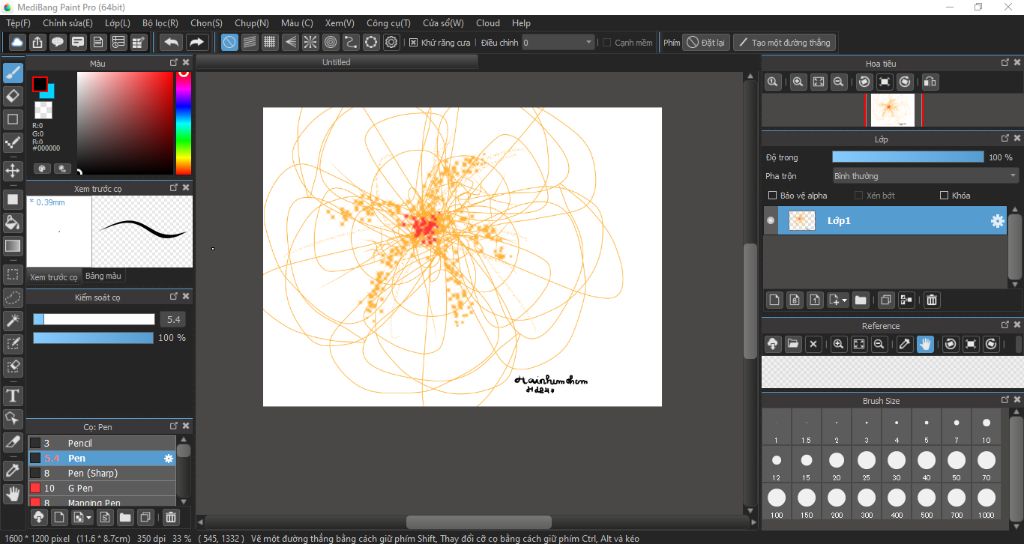
Task: Click the Navigator preview thumbnail
Action: click(893, 110)
